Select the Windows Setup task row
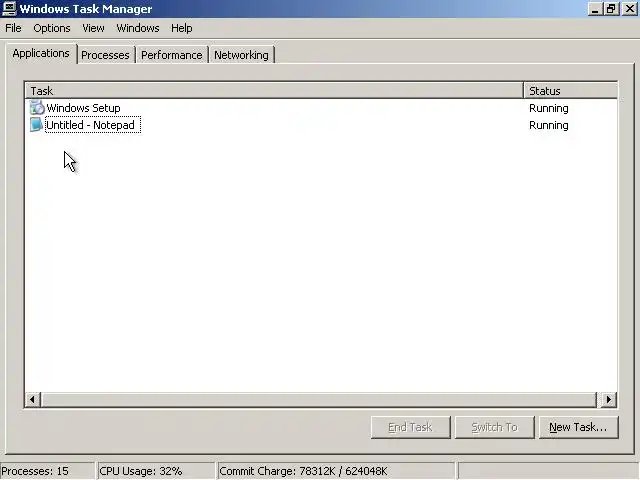640x480 pixels. point(321,108)
